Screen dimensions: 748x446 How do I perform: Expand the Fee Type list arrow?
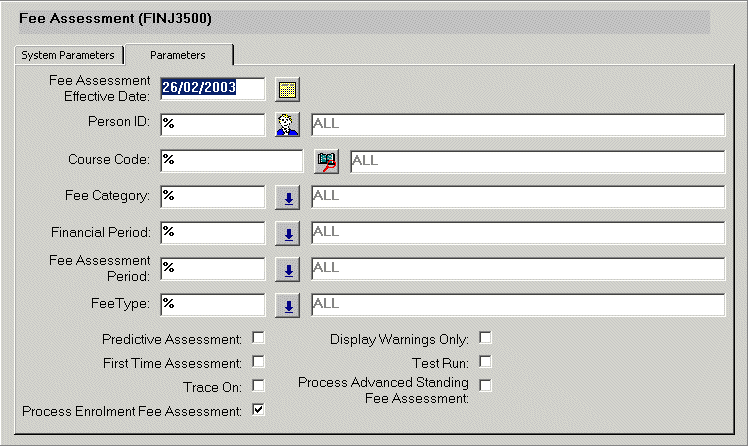[288, 306]
